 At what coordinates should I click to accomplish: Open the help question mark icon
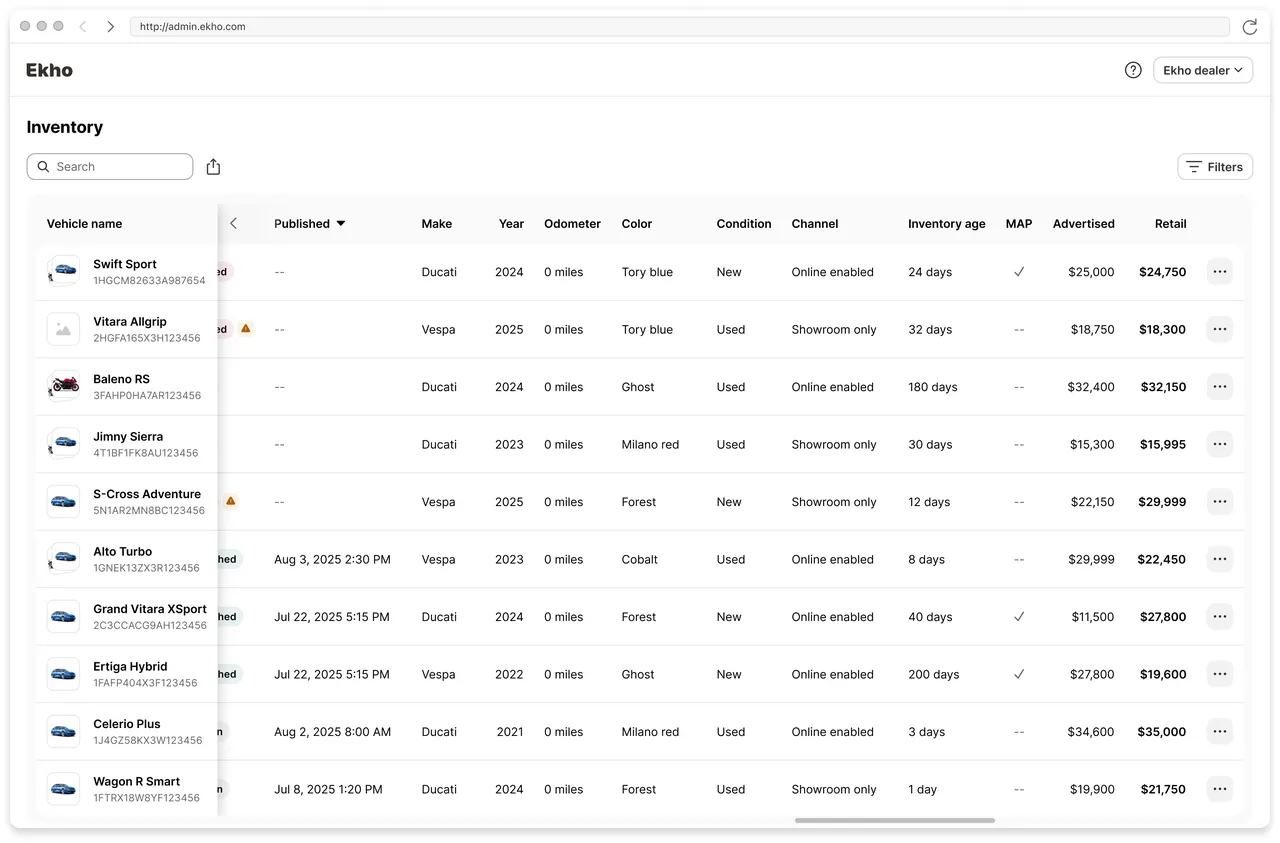coord(1133,70)
